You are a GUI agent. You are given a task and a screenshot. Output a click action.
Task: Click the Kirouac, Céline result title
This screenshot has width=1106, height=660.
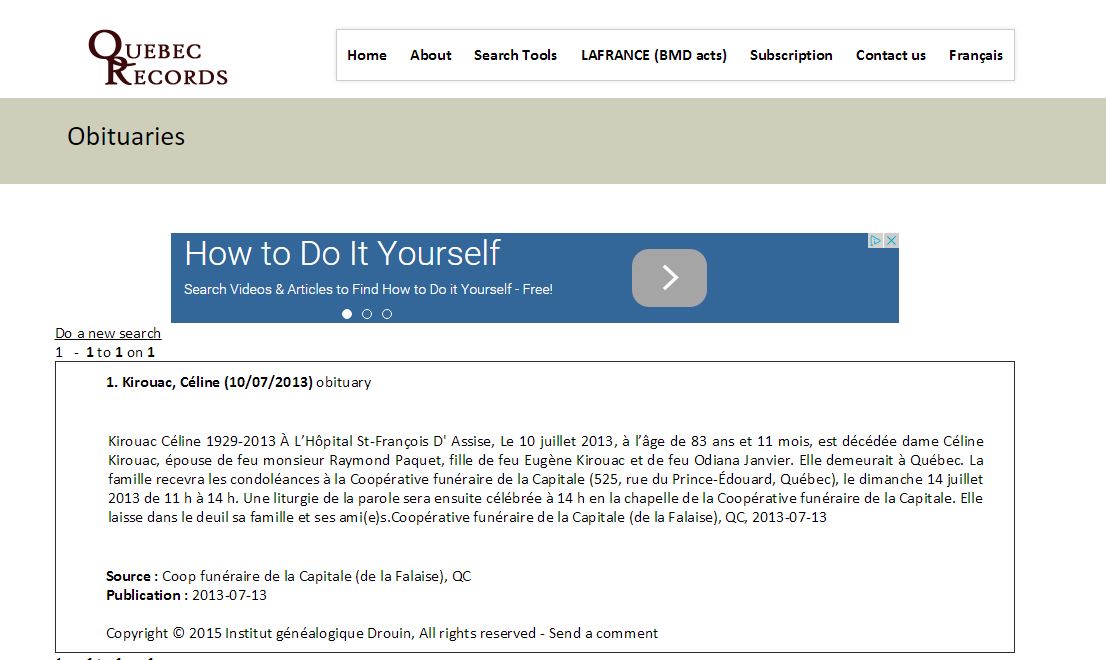(209, 382)
